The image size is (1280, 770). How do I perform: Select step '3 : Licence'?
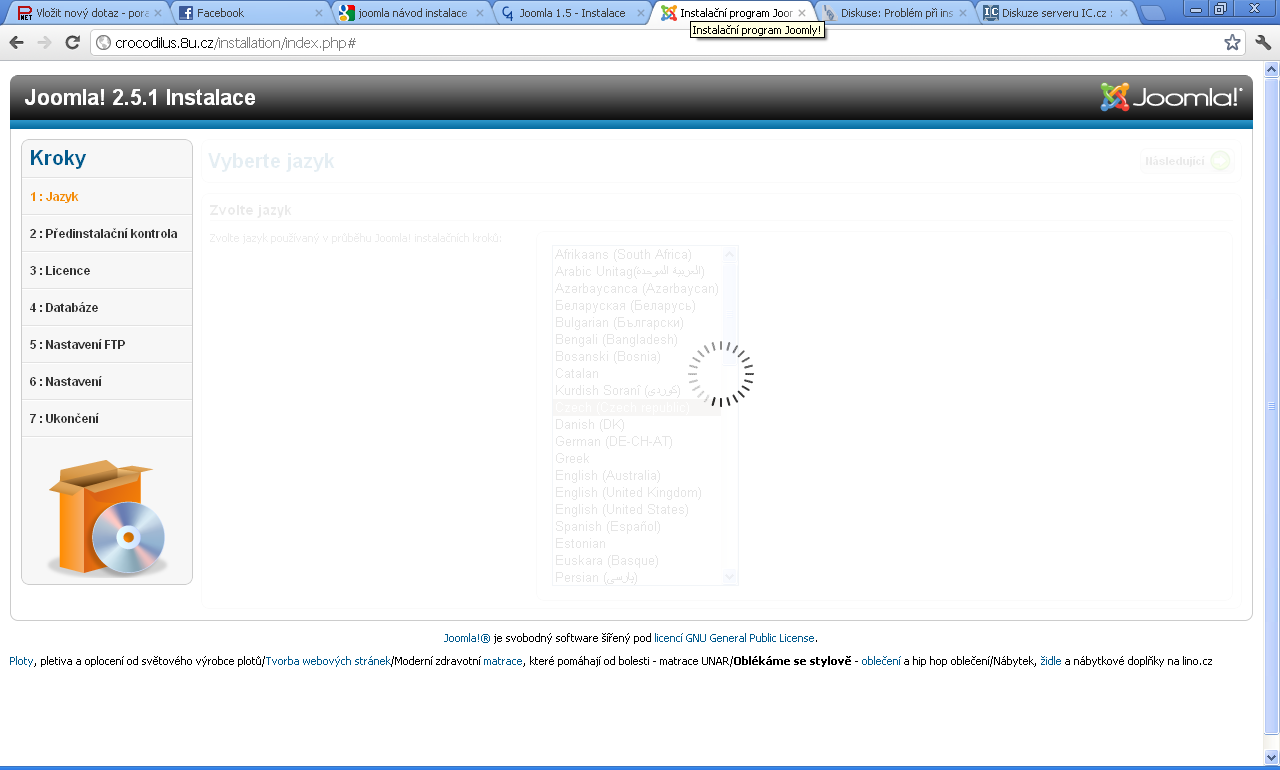click(107, 271)
